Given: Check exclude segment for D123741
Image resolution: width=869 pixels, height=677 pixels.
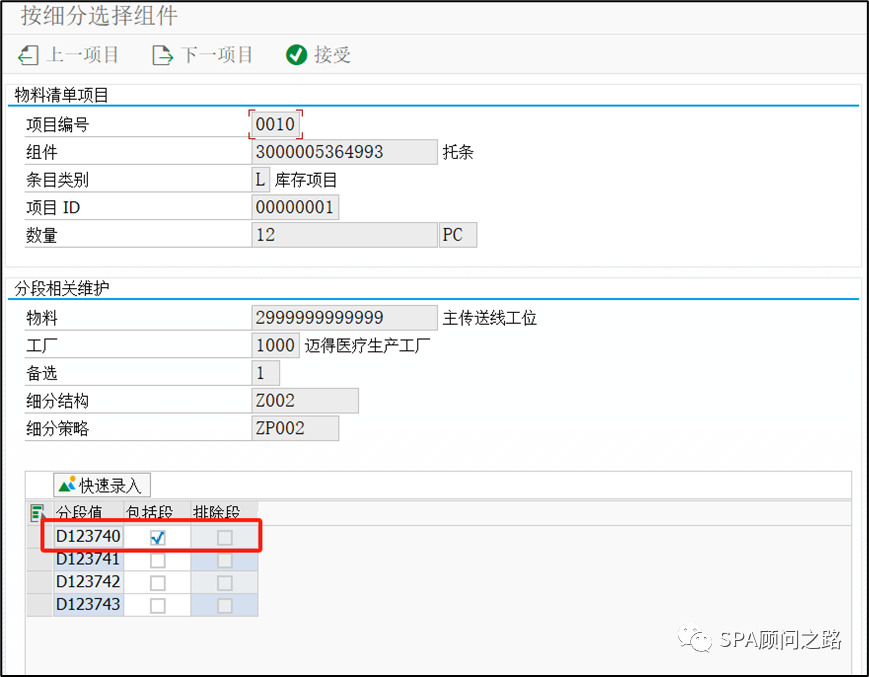Looking at the screenshot, I should coord(224,560).
